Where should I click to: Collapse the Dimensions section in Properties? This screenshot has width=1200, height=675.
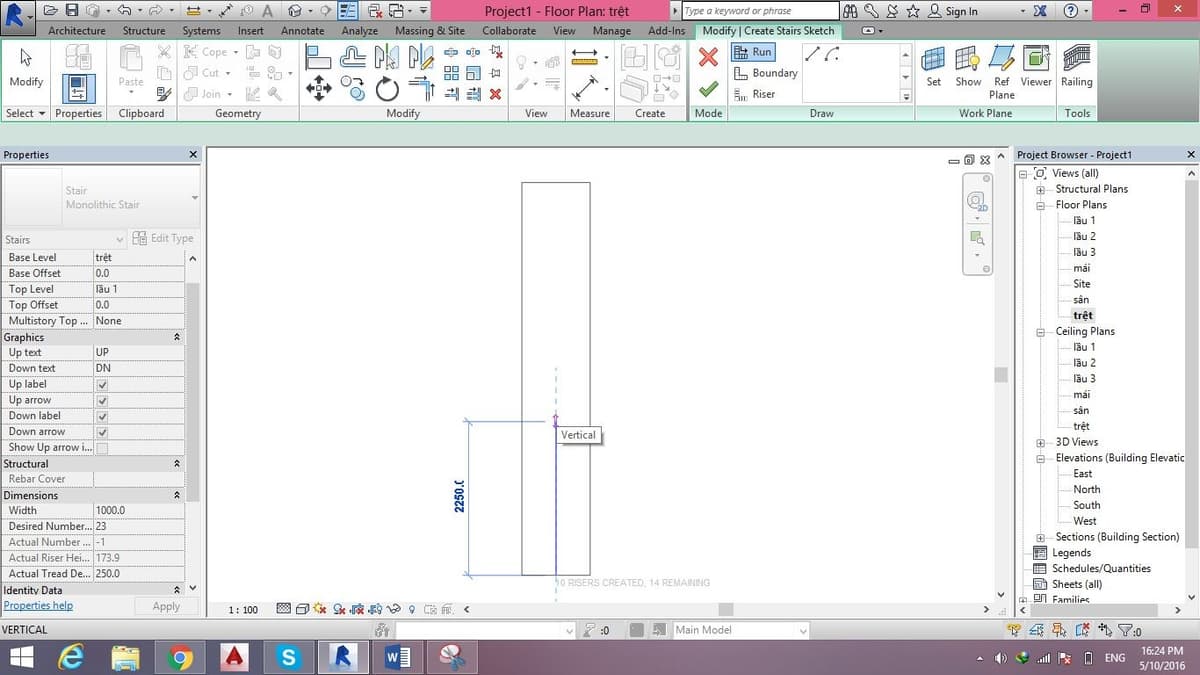[177, 496]
